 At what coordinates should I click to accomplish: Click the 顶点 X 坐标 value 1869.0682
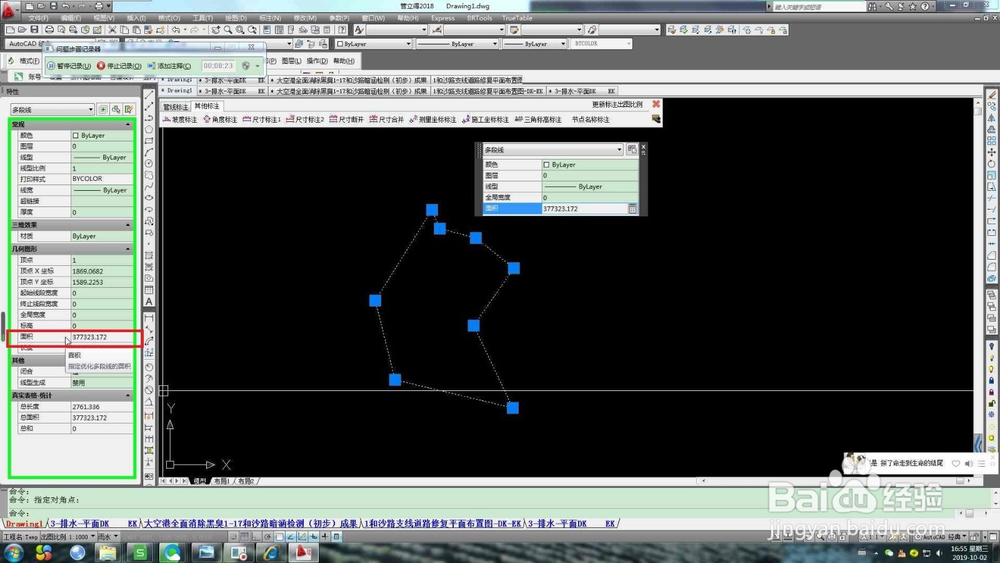click(x=102, y=271)
